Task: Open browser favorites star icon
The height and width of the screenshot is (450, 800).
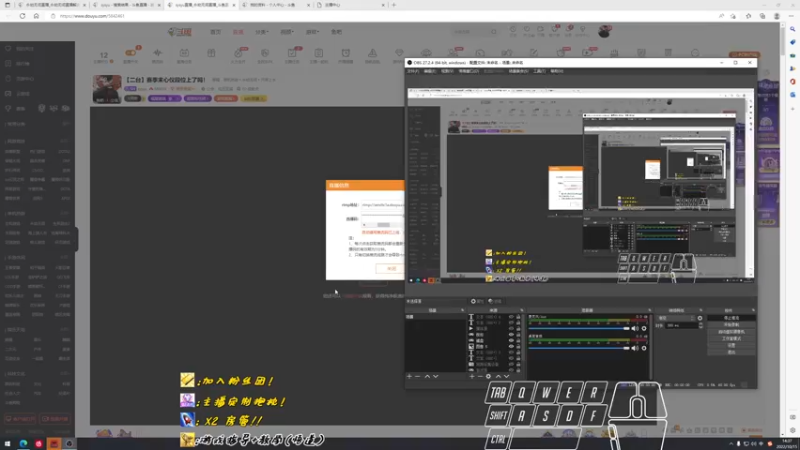Action: point(748,16)
